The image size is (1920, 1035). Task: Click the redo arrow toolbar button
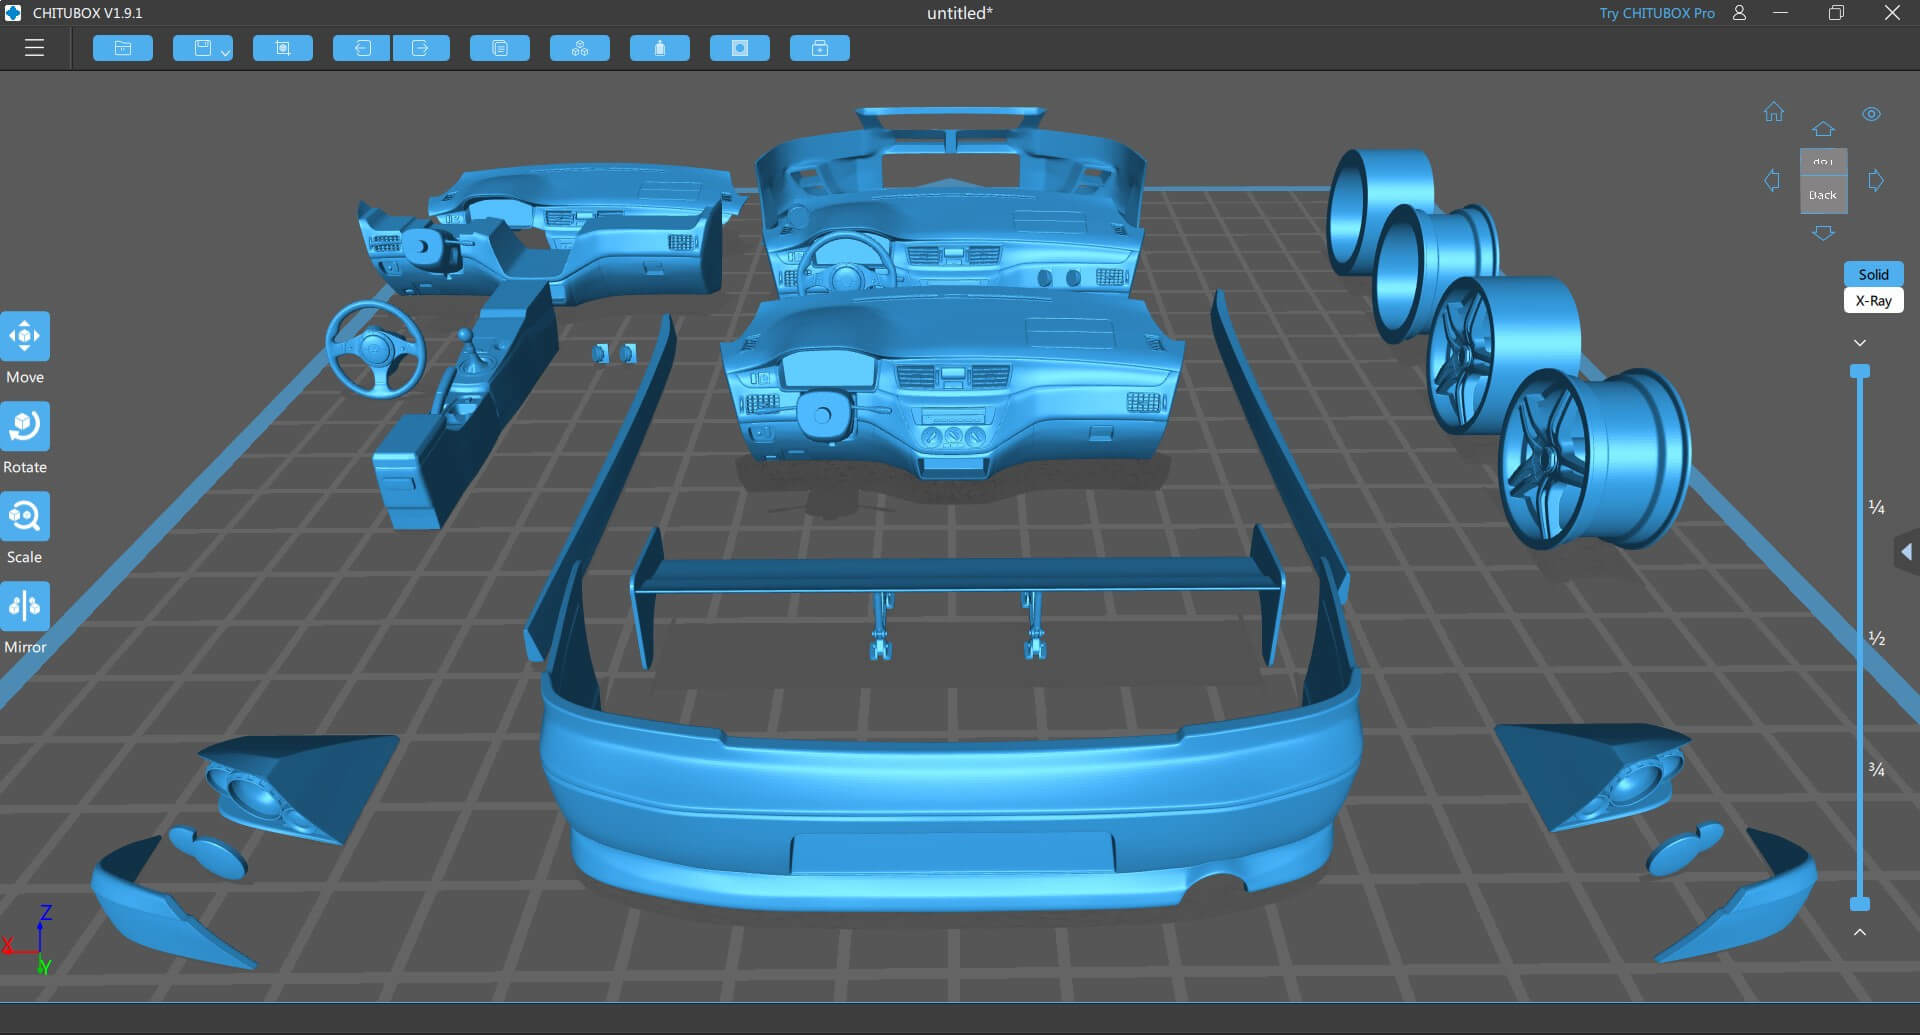[420, 48]
